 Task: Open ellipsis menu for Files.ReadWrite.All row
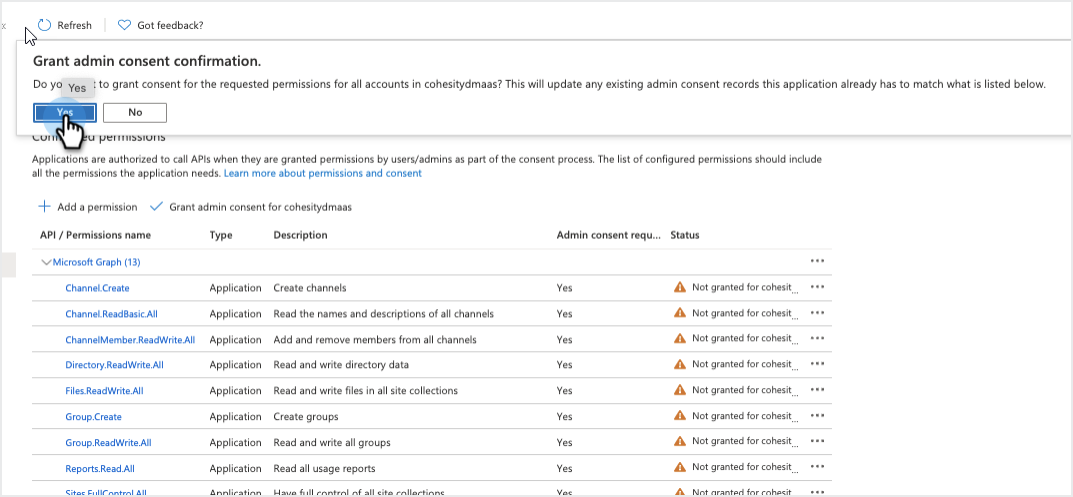pos(817,390)
